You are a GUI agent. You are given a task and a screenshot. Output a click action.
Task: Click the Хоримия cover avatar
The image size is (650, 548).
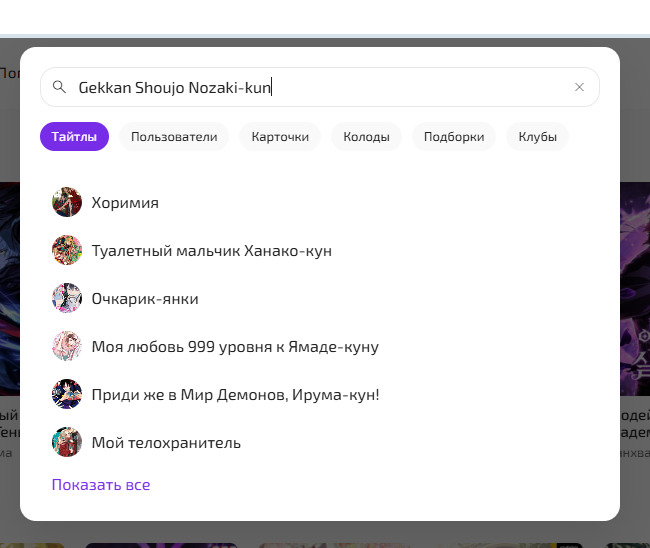click(x=67, y=202)
